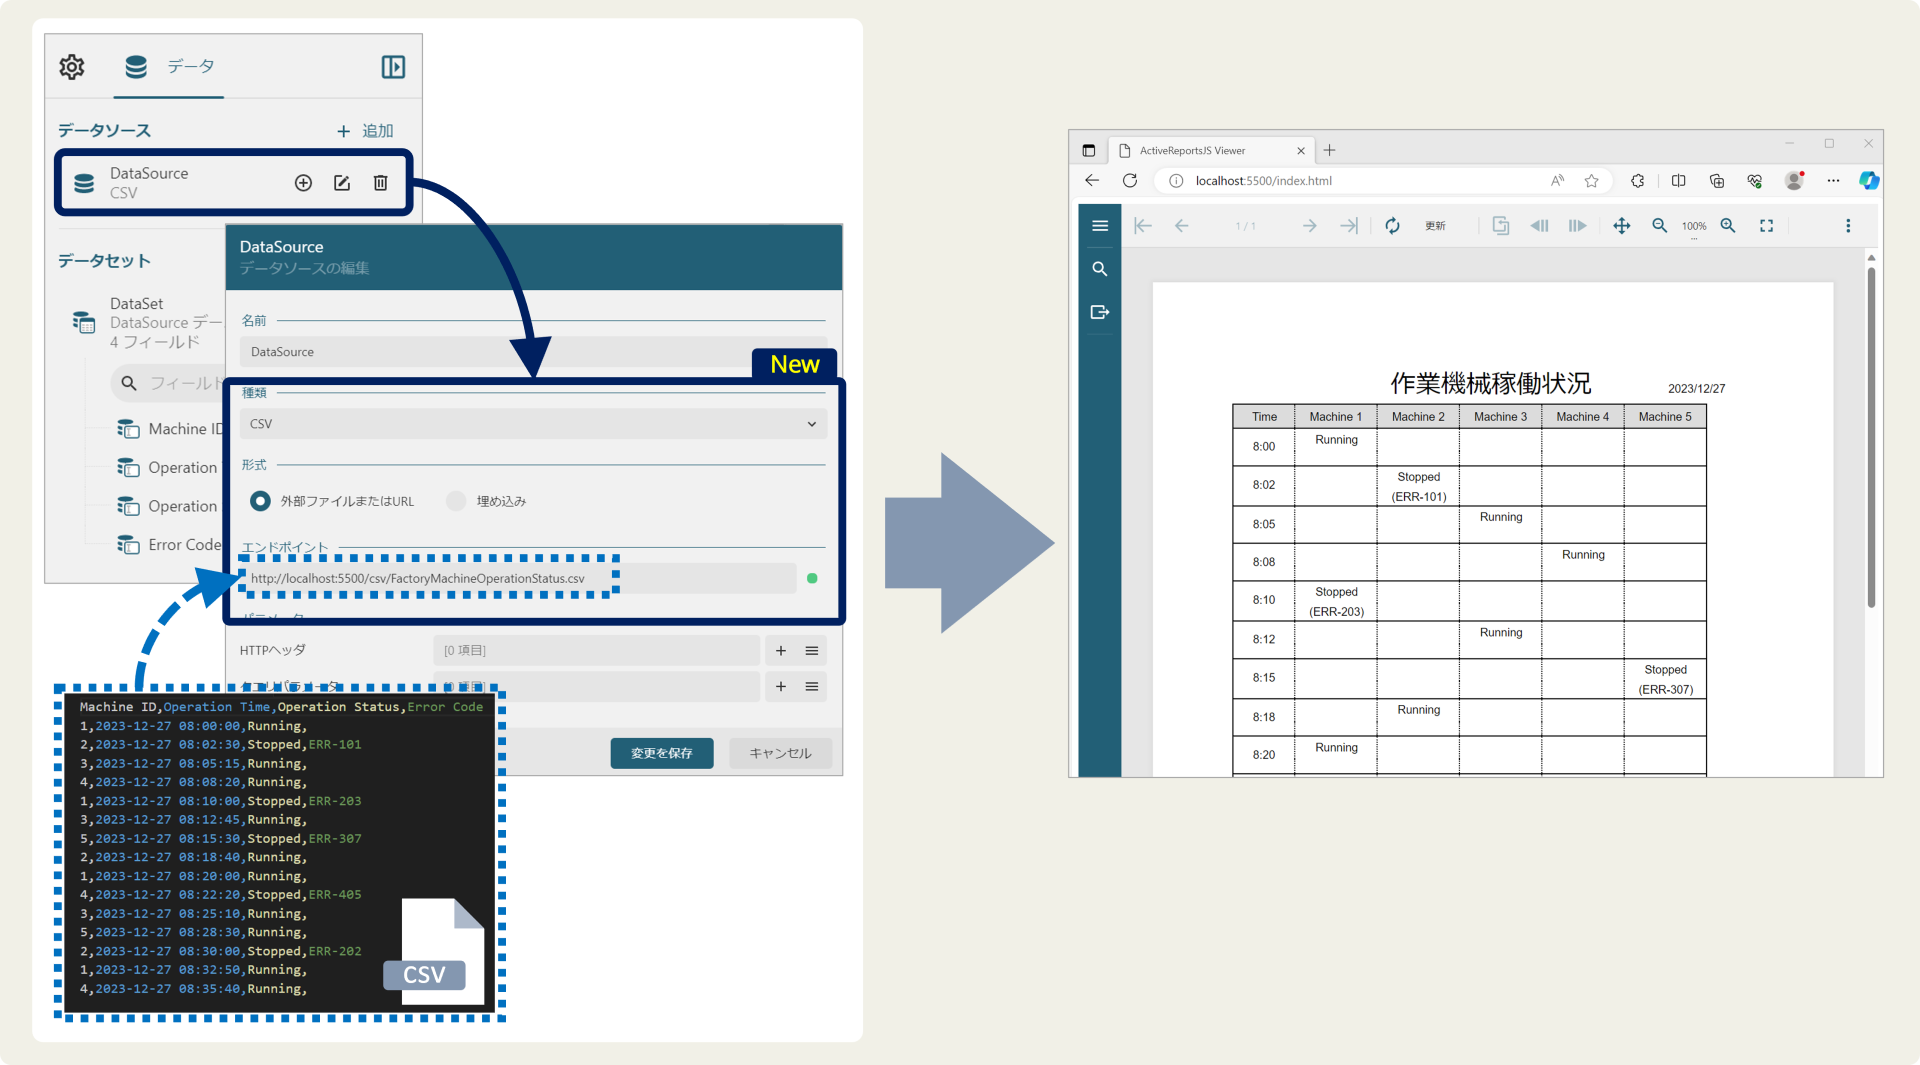
Task: Open browser split screen icon
Action: point(1679,181)
